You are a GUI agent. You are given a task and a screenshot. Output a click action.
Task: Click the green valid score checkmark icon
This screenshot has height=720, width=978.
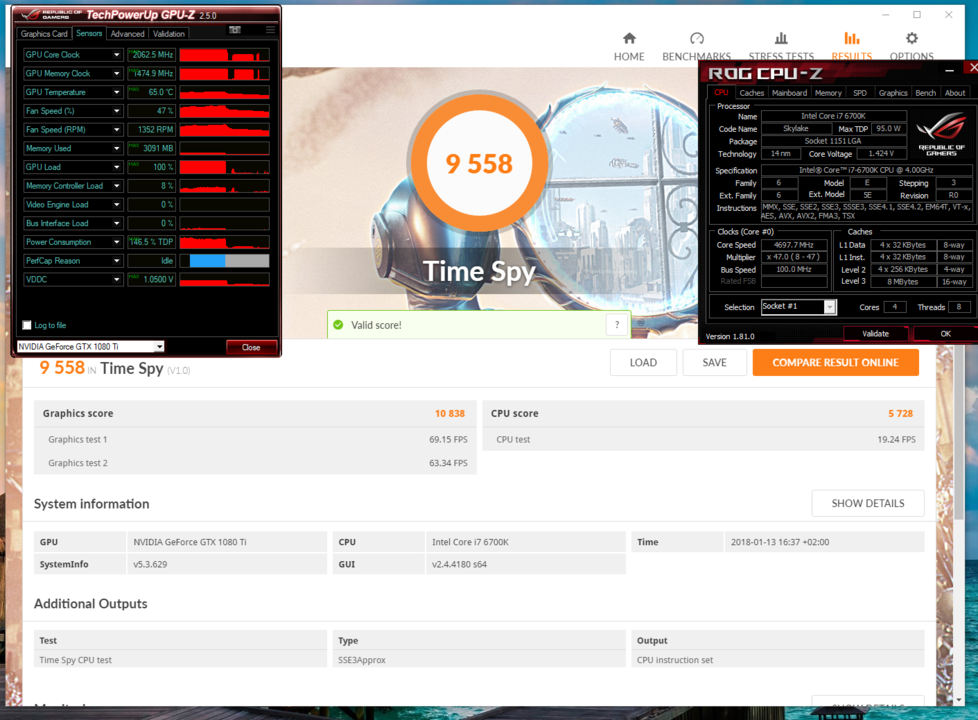338,324
